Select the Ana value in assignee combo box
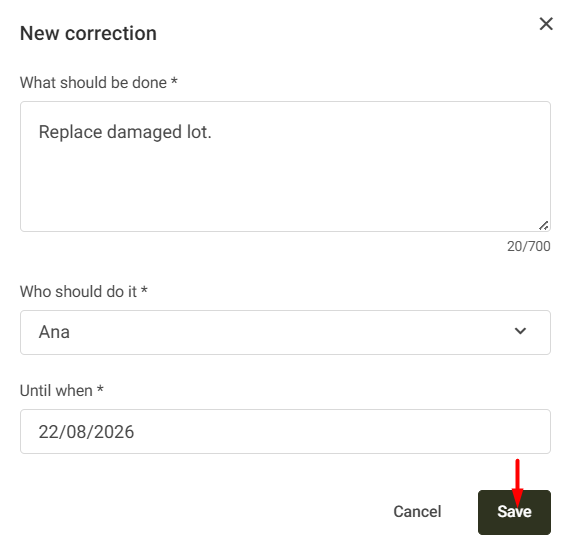 [54, 332]
